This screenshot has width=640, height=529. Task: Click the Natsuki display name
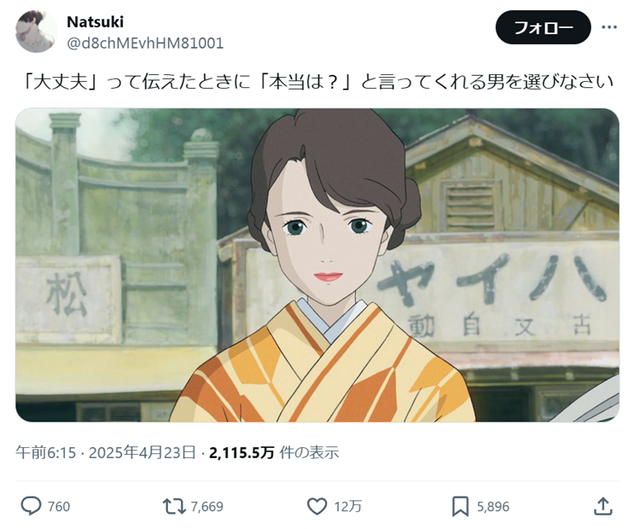(x=95, y=22)
